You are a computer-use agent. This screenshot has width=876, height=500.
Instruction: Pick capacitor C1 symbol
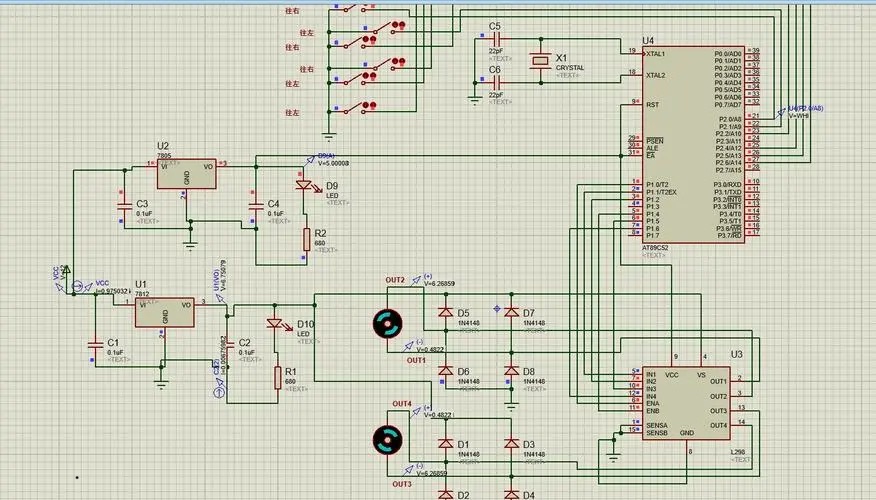tap(96, 344)
